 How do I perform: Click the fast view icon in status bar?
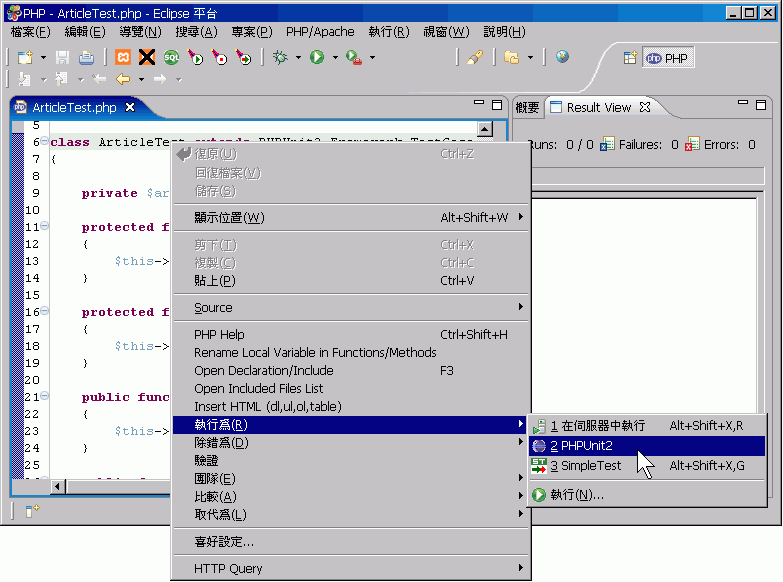tap(32, 511)
